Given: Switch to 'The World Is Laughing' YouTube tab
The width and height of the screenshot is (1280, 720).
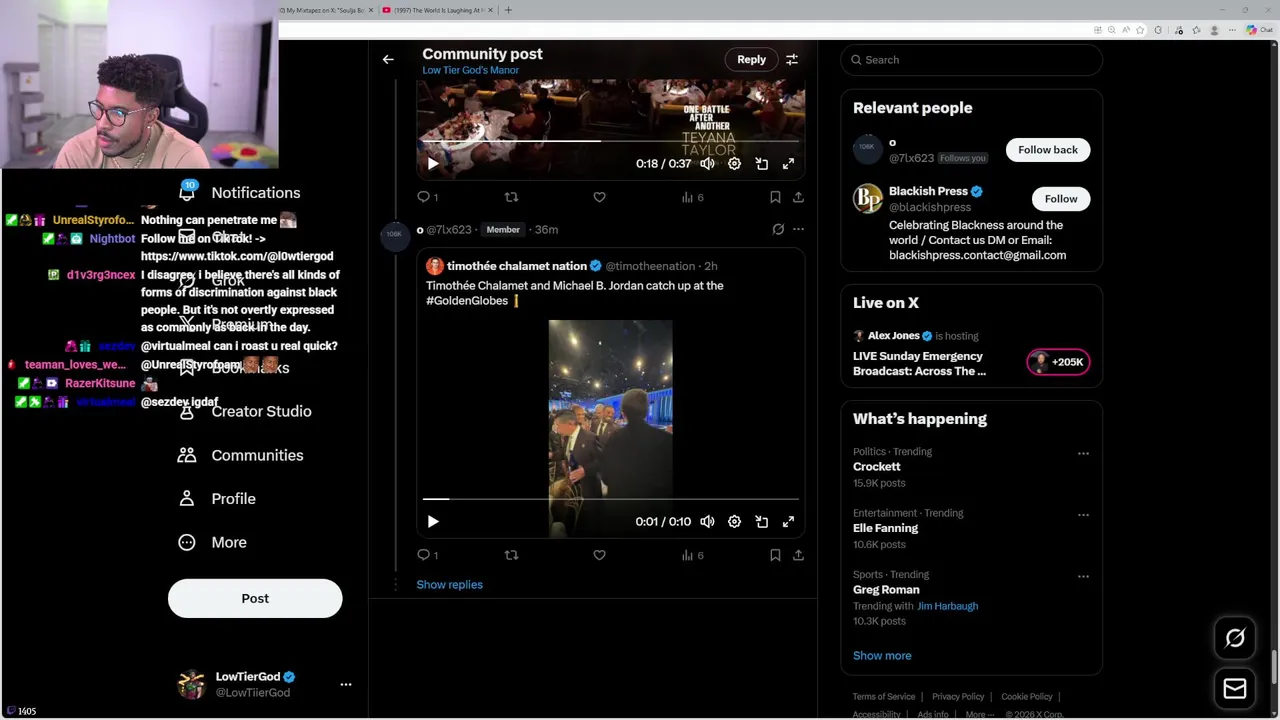Looking at the screenshot, I should coord(439,10).
